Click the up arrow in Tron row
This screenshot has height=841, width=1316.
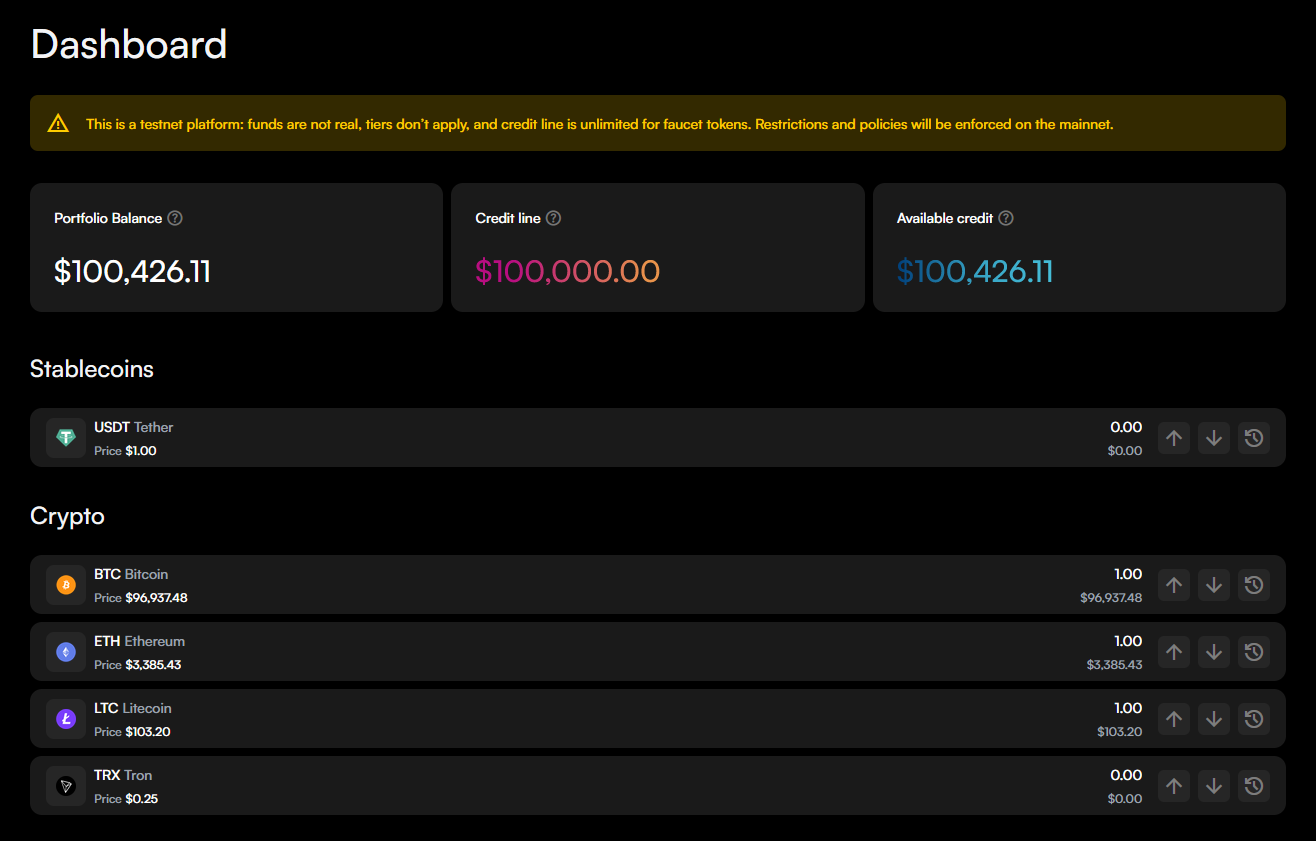(x=1174, y=786)
